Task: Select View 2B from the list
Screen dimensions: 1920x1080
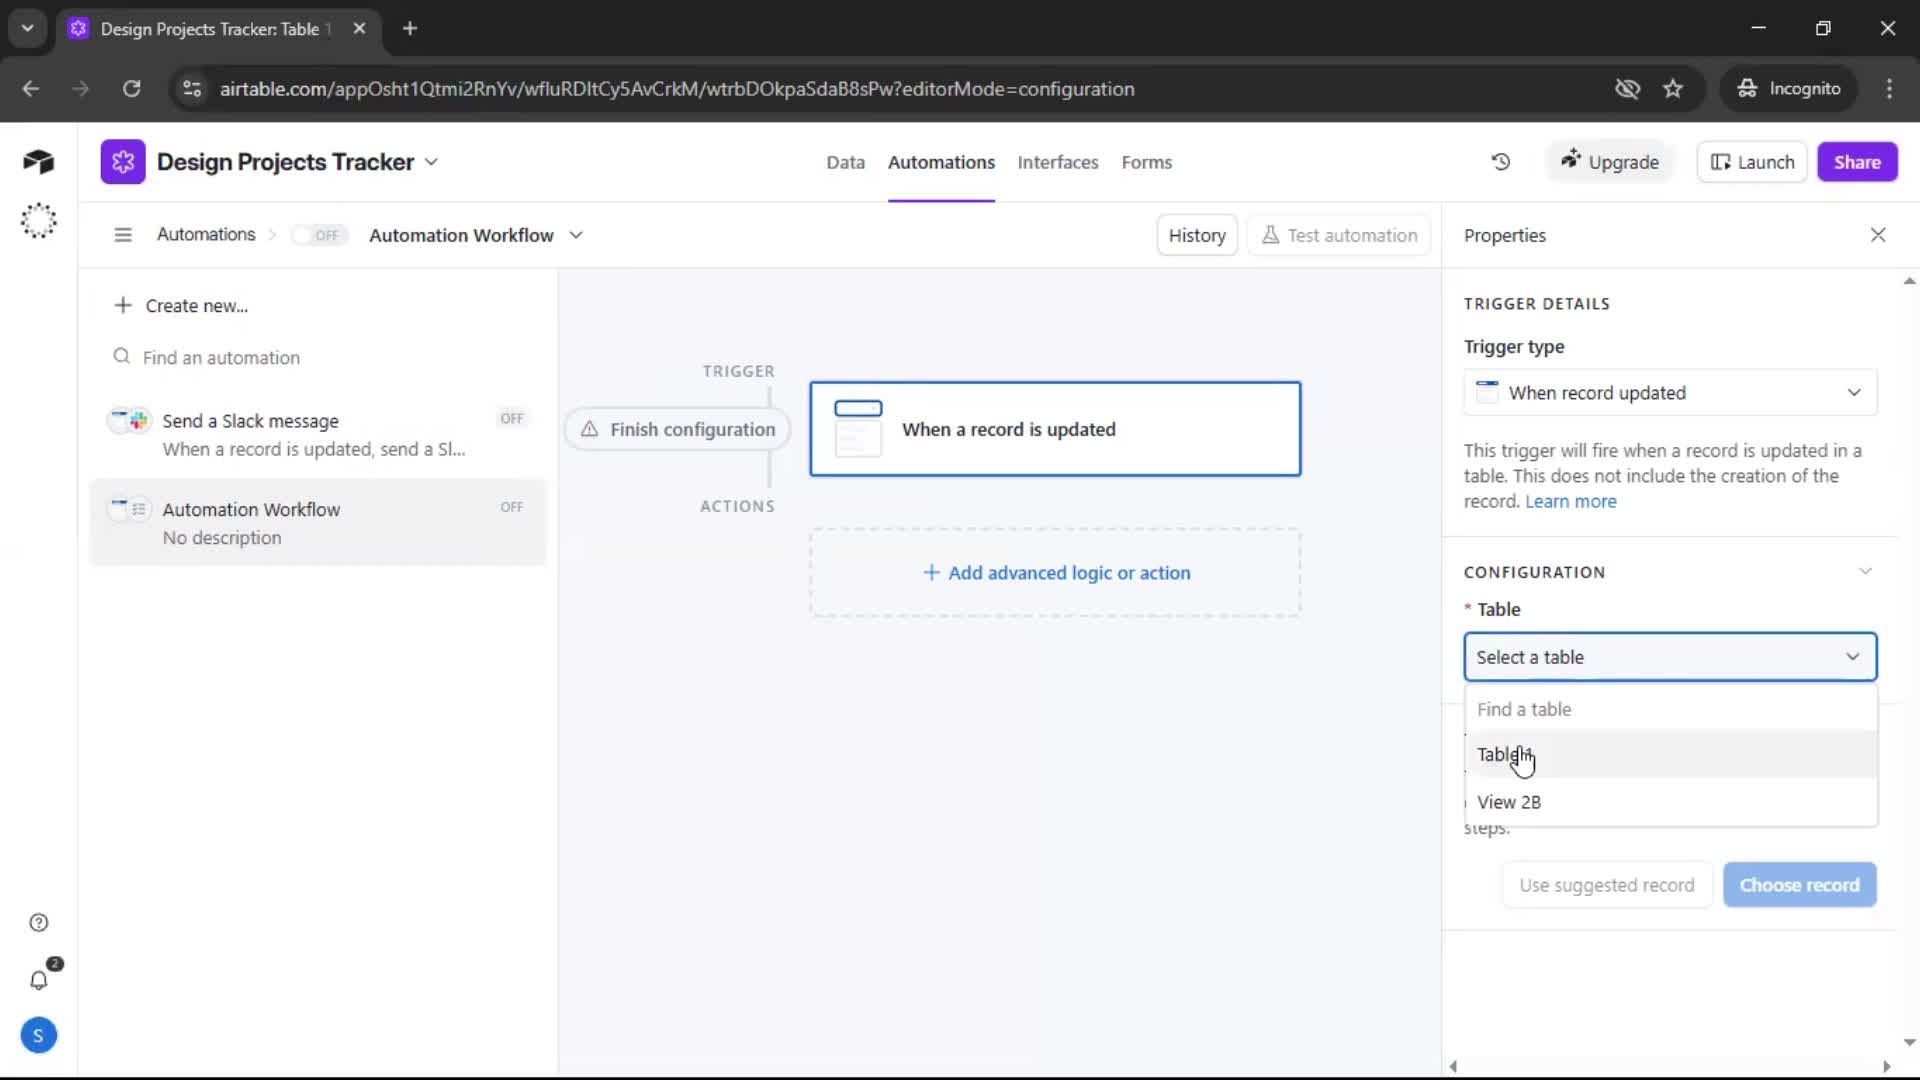Action: [1670, 802]
